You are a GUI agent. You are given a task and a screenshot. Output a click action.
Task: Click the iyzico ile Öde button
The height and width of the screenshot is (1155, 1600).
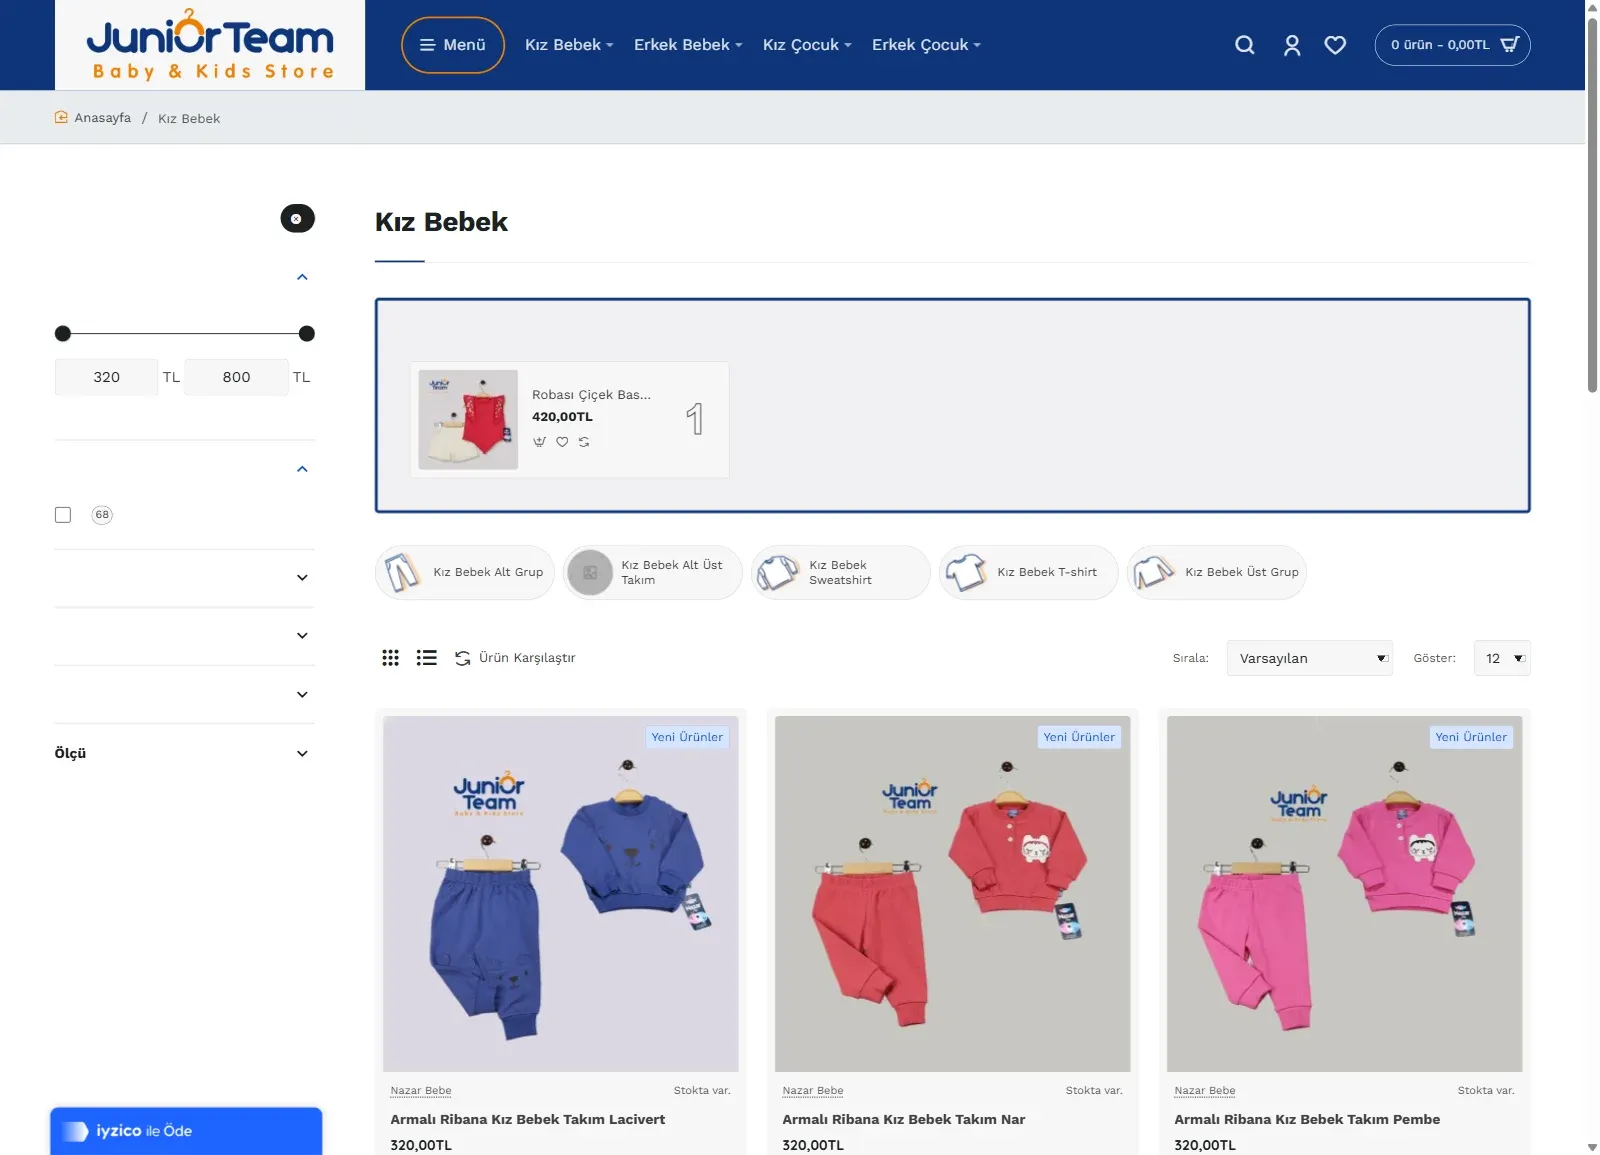click(186, 1131)
